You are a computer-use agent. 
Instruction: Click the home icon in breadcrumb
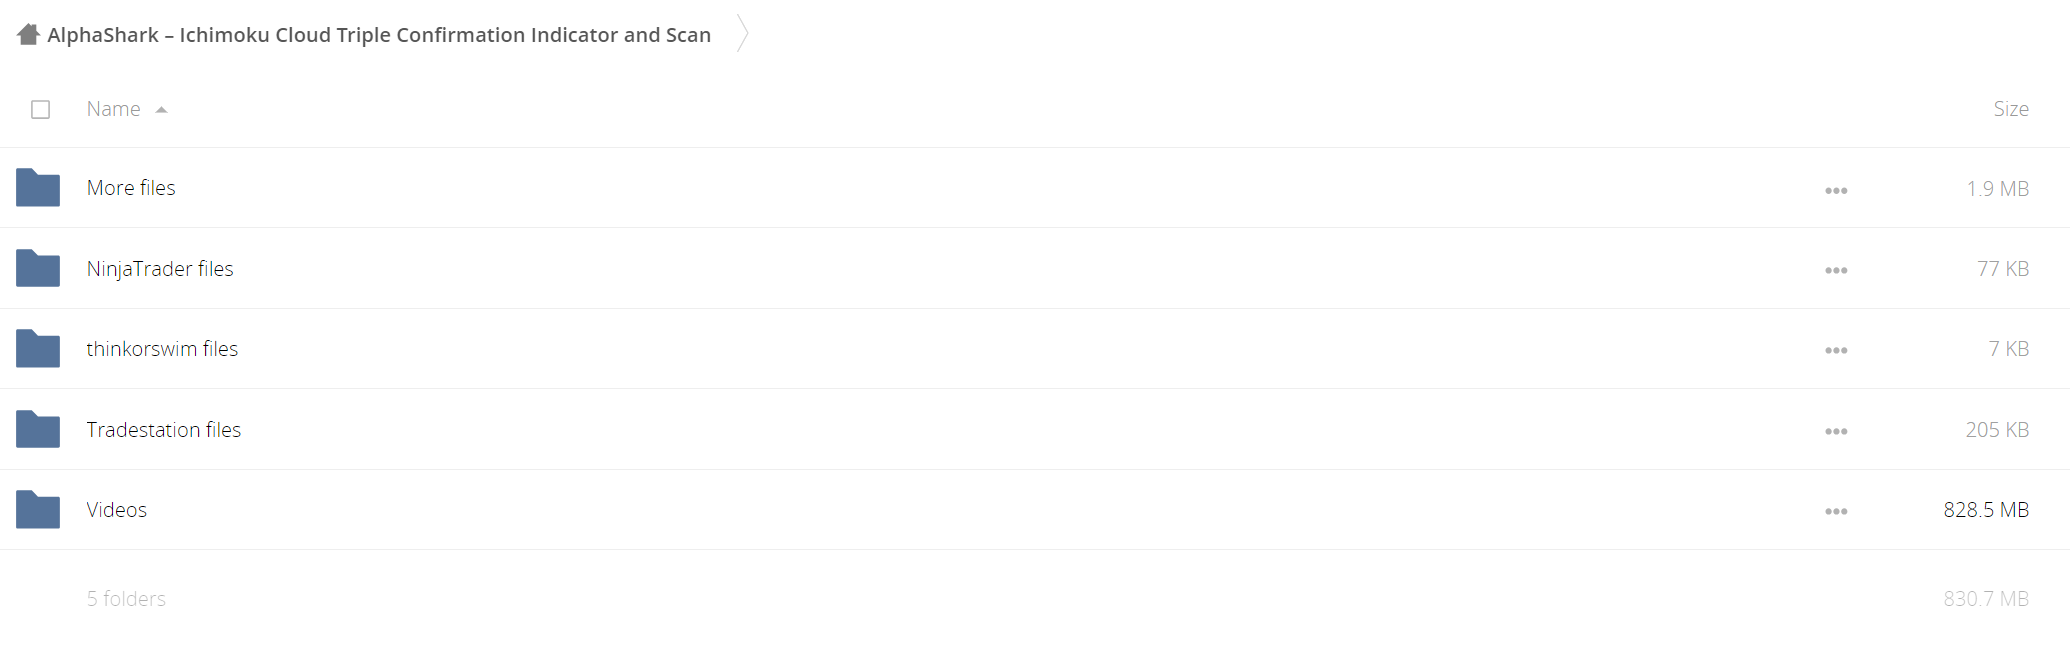pyautogui.click(x=28, y=35)
